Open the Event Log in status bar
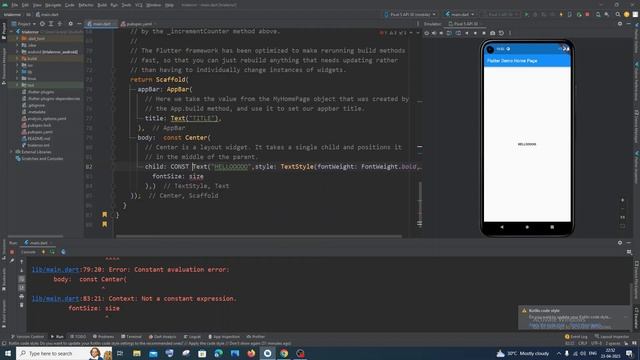The height and width of the screenshot is (360, 640). pyautogui.click(x=576, y=337)
